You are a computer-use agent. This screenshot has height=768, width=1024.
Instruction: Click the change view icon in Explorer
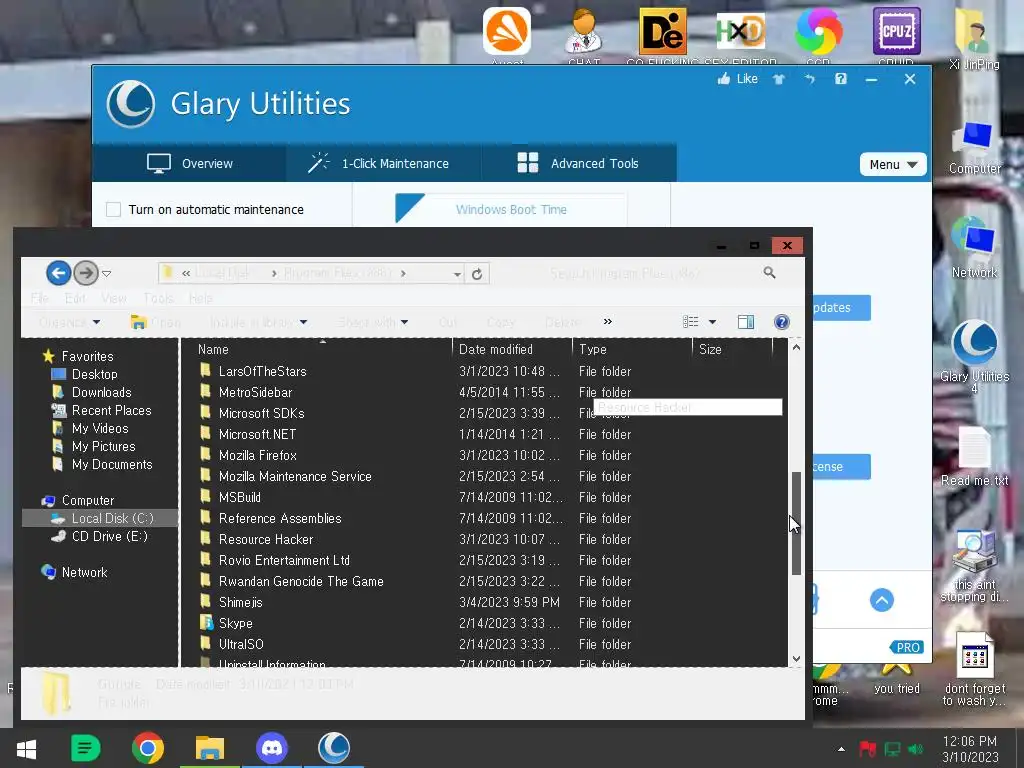[x=690, y=321]
